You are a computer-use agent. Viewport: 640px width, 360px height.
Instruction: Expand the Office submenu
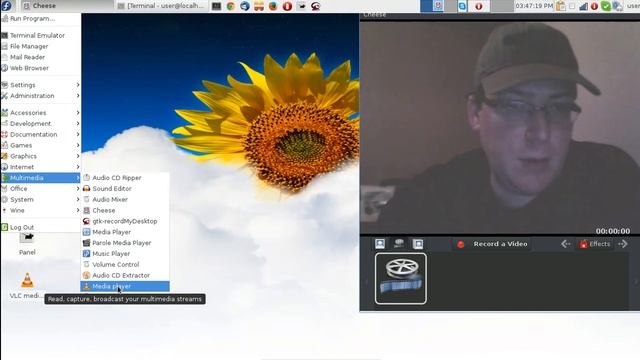[41, 189]
